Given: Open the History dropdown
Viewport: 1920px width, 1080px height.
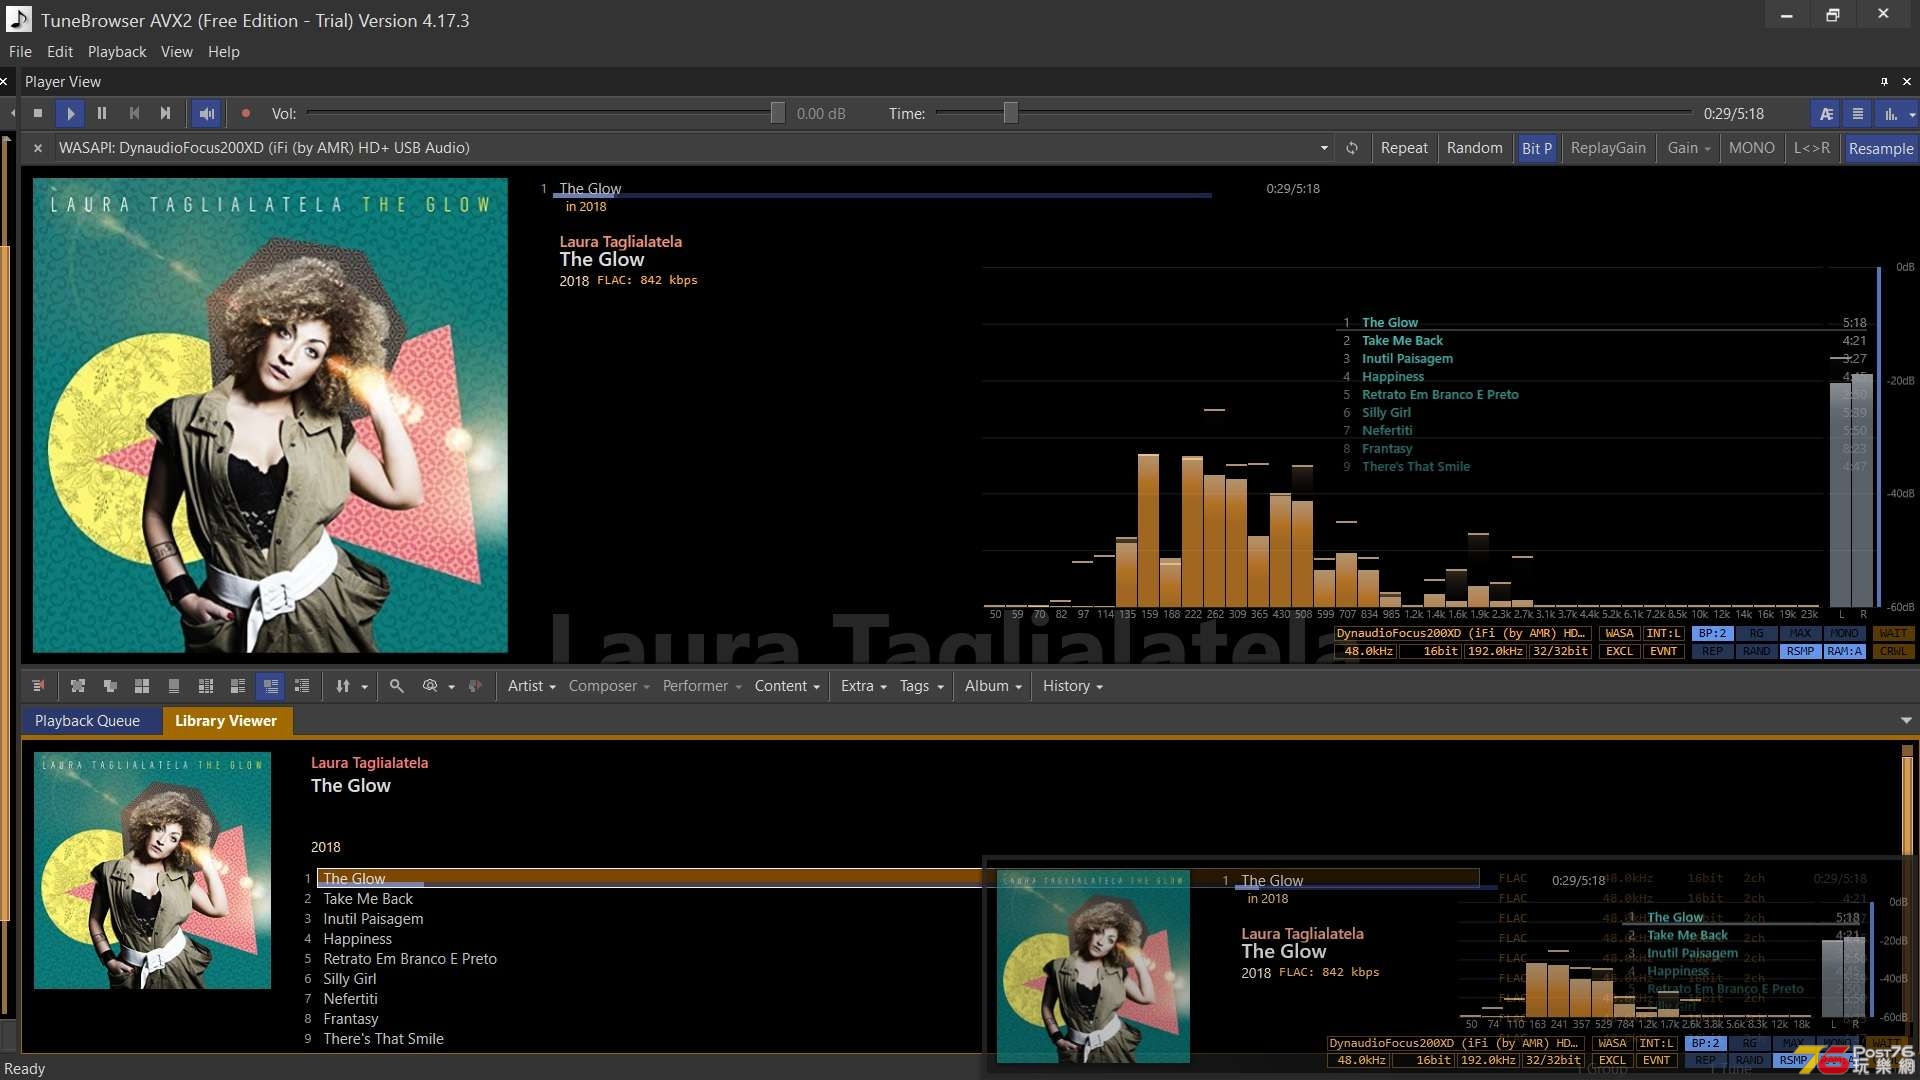Looking at the screenshot, I should click(x=1072, y=686).
